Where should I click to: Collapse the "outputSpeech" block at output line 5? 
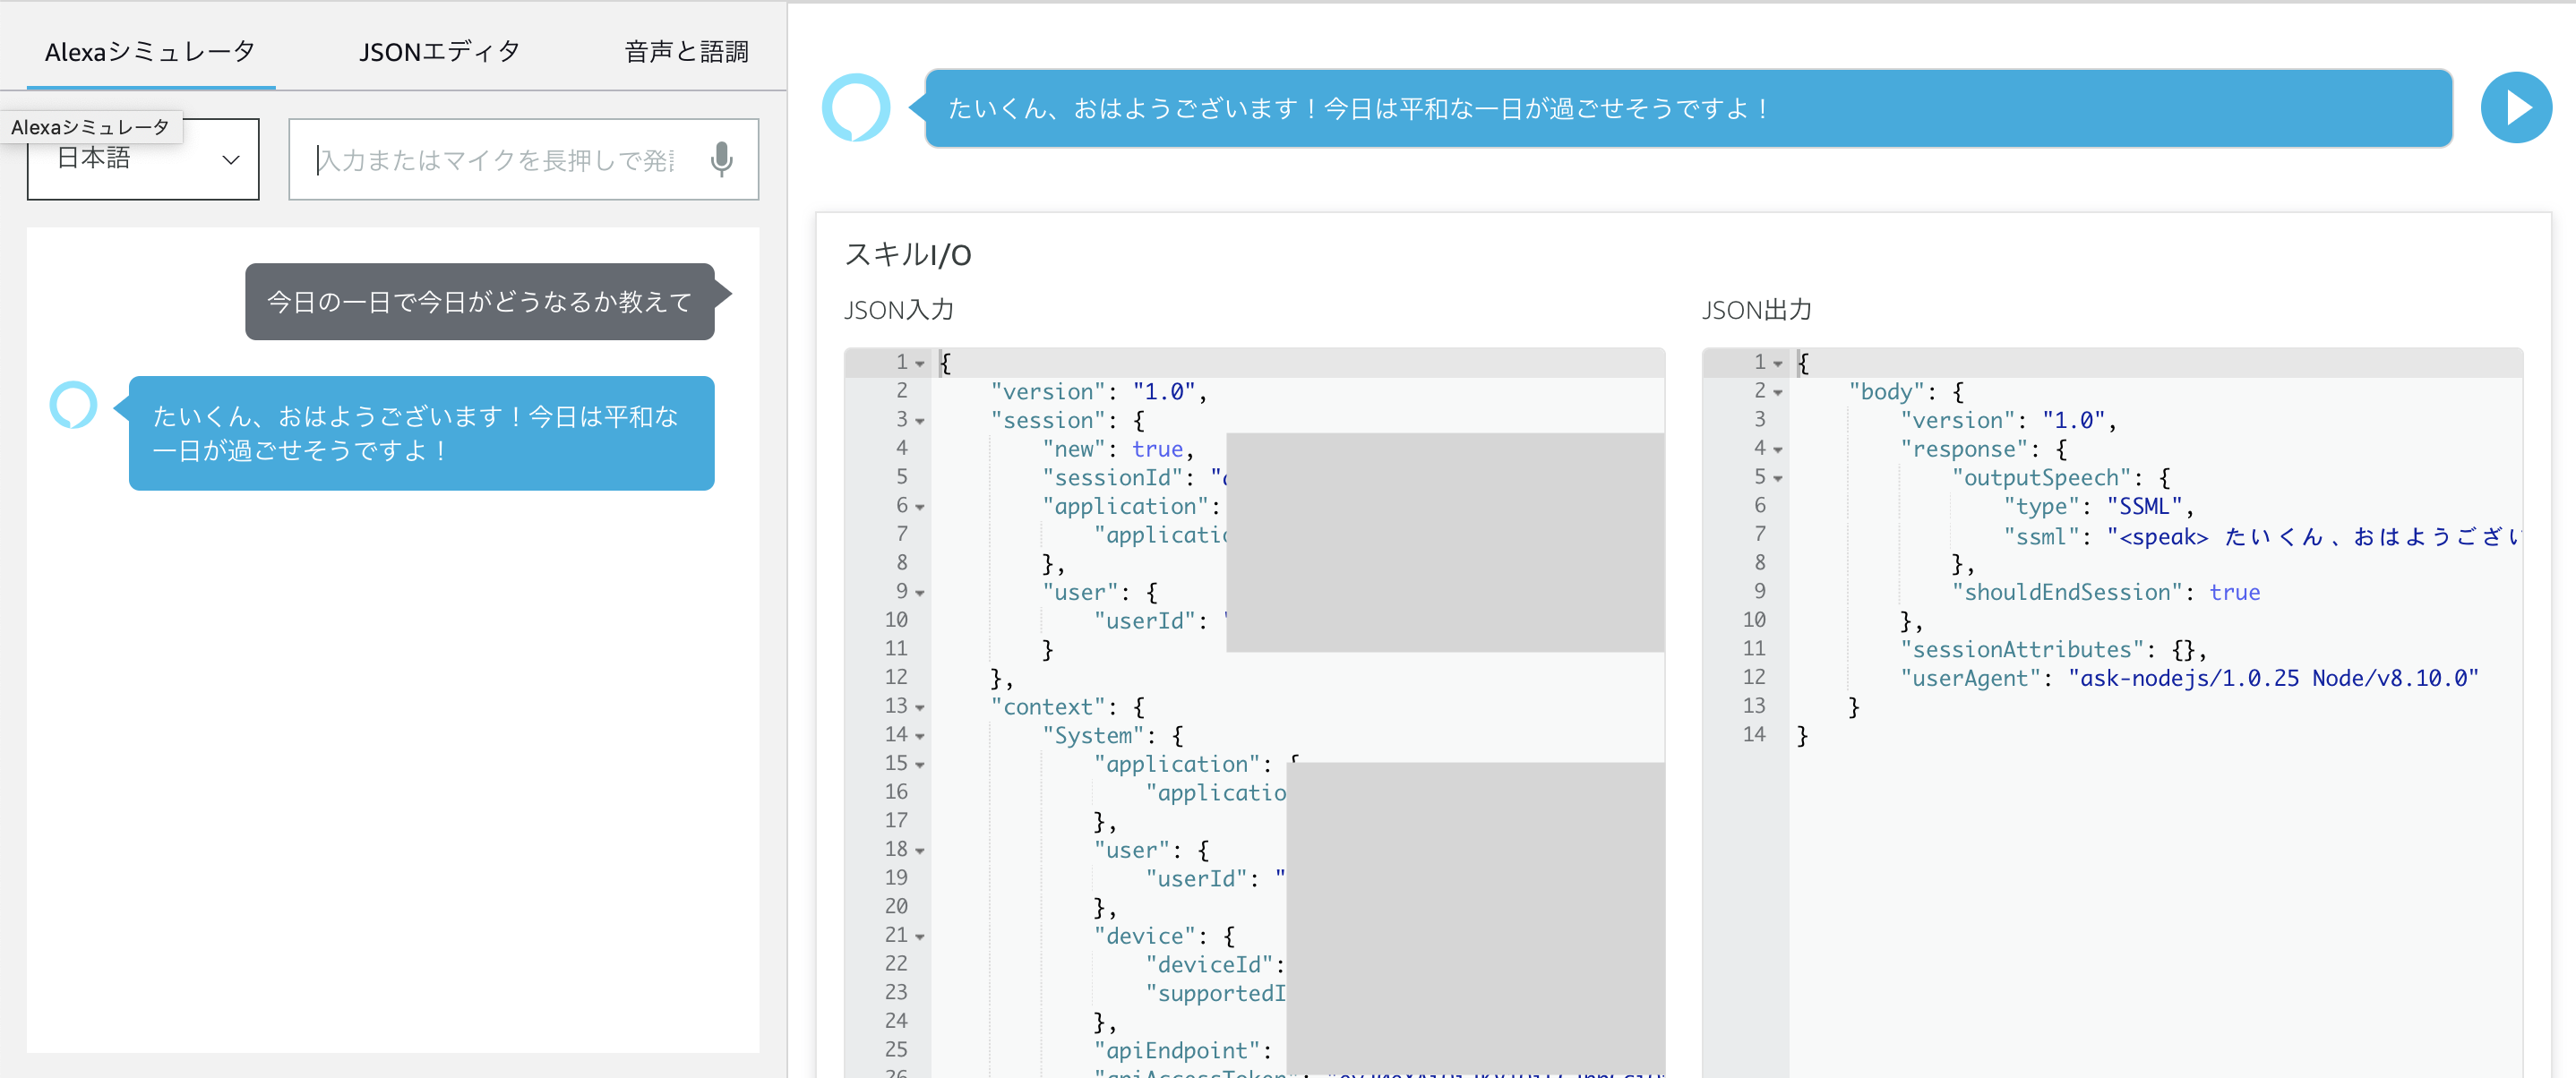click(x=1778, y=479)
